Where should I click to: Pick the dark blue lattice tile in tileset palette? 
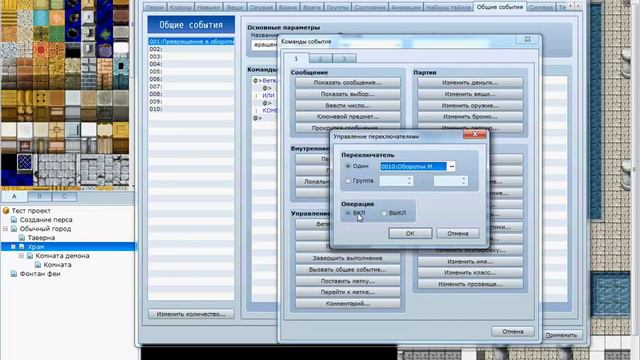[x=24, y=162]
